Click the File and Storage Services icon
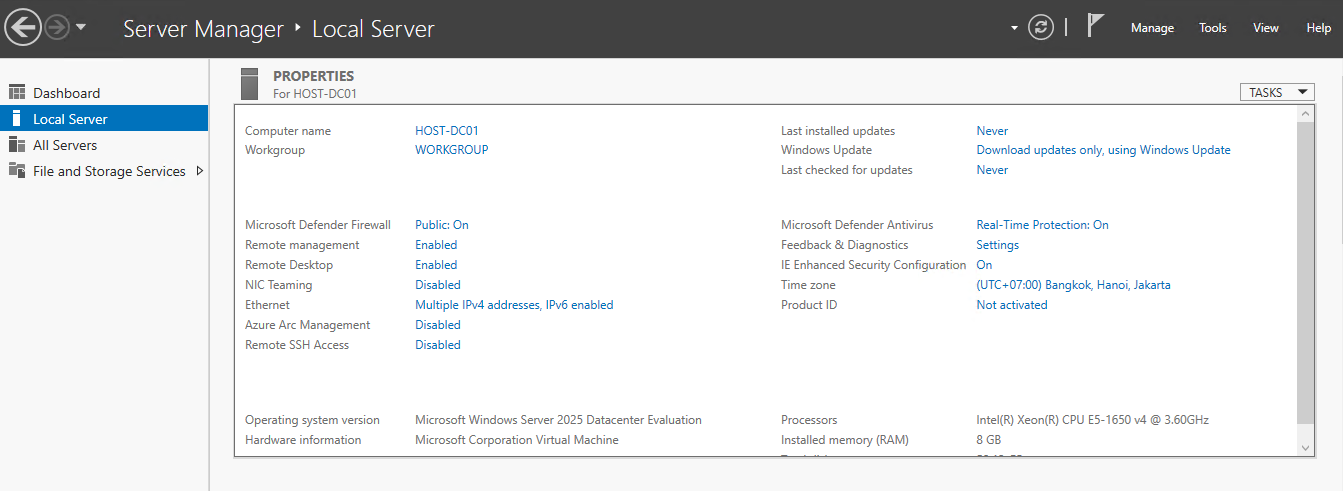Screen dimensions: 1343x491 [x=17, y=171]
